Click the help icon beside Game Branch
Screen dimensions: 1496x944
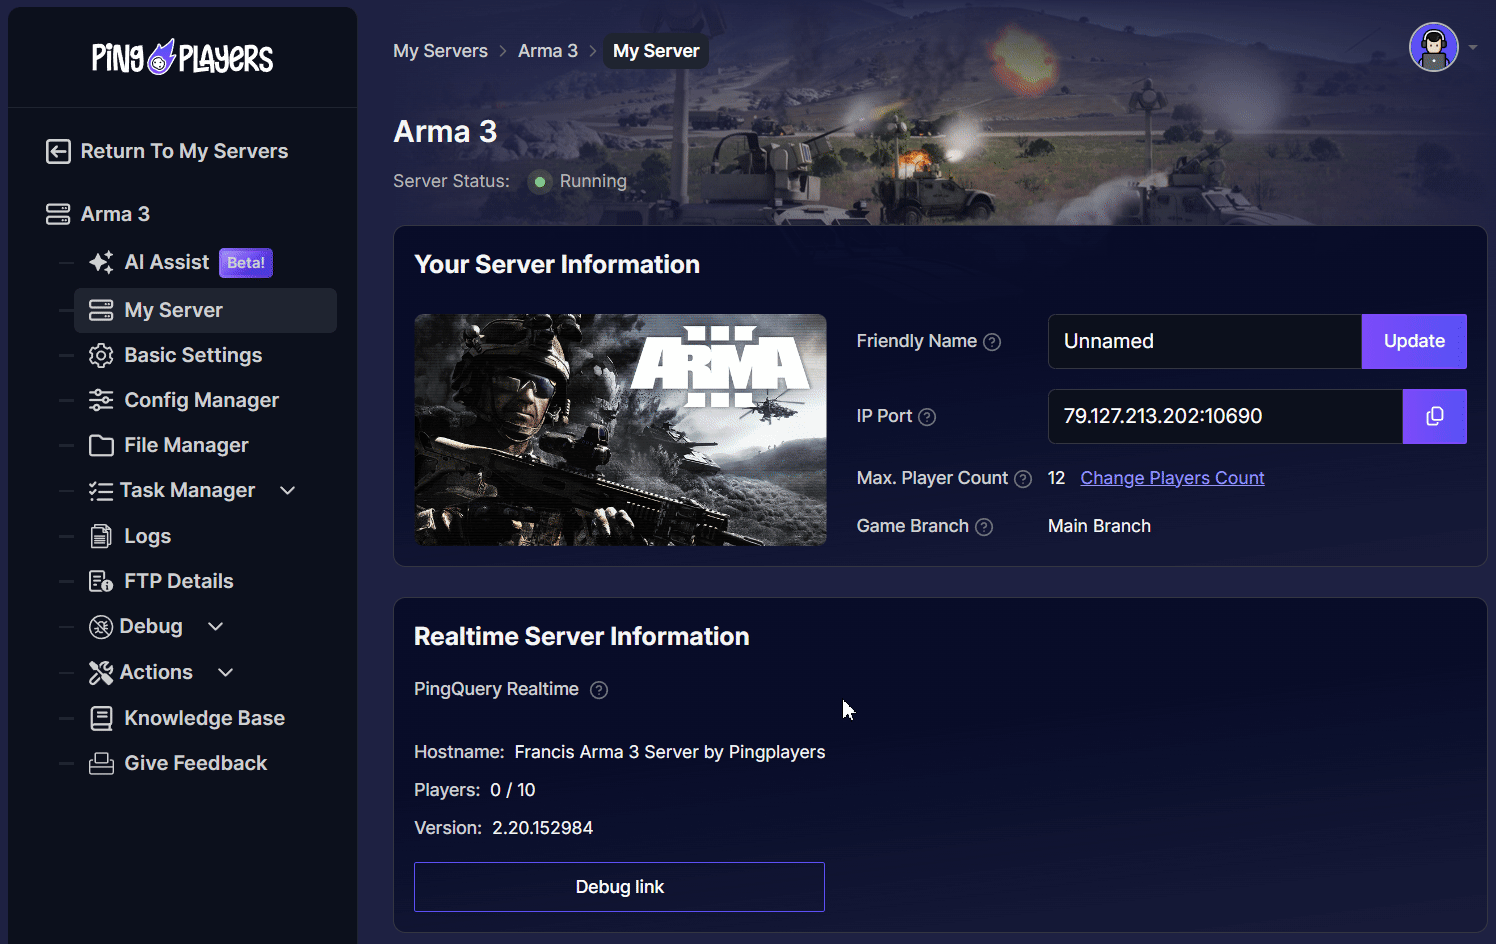984,527
